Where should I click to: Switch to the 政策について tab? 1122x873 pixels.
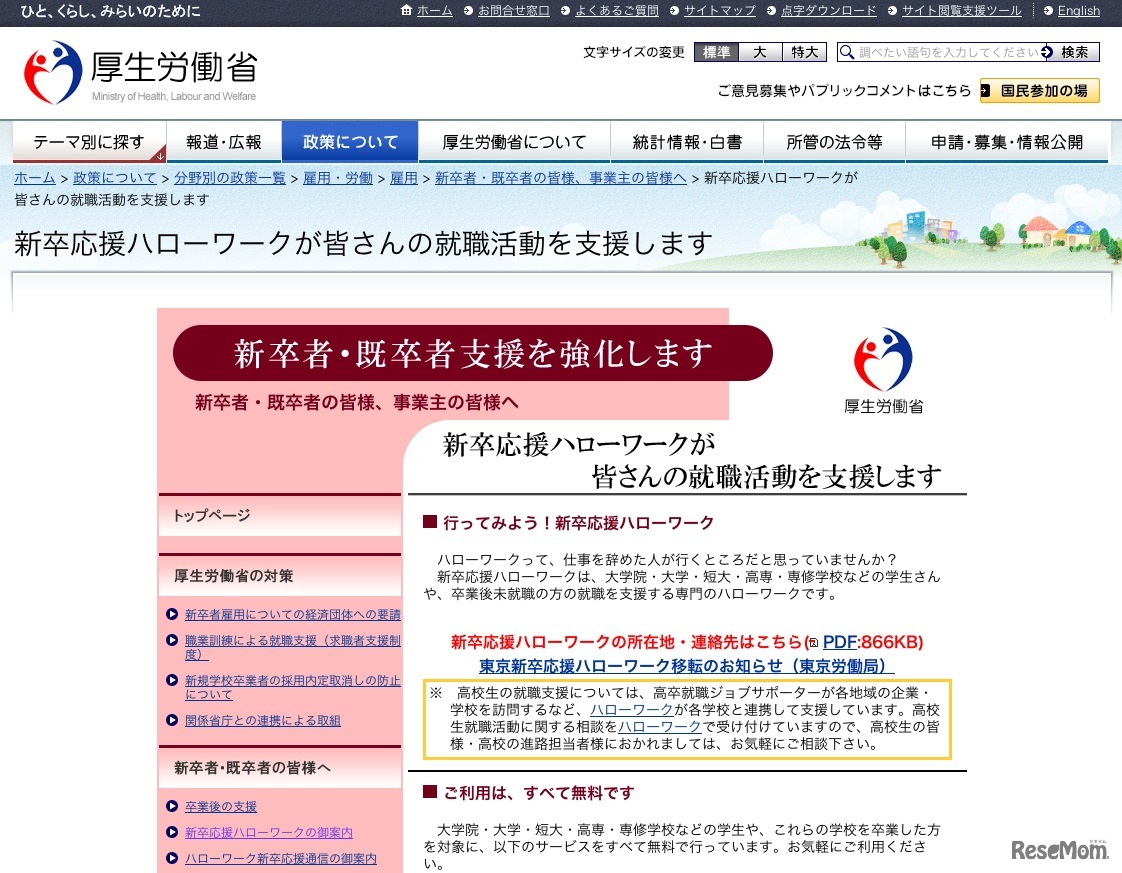pyautogui.click(x=350, y=140)
